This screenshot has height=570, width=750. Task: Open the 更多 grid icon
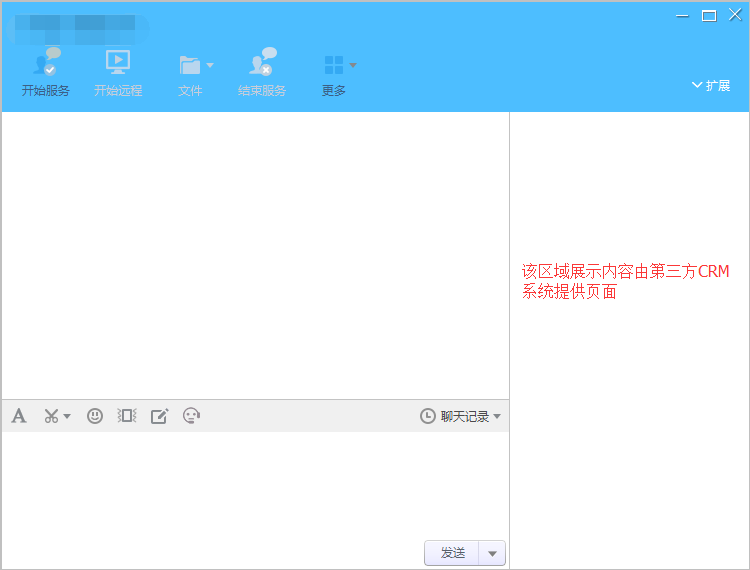tap(333, 65)
